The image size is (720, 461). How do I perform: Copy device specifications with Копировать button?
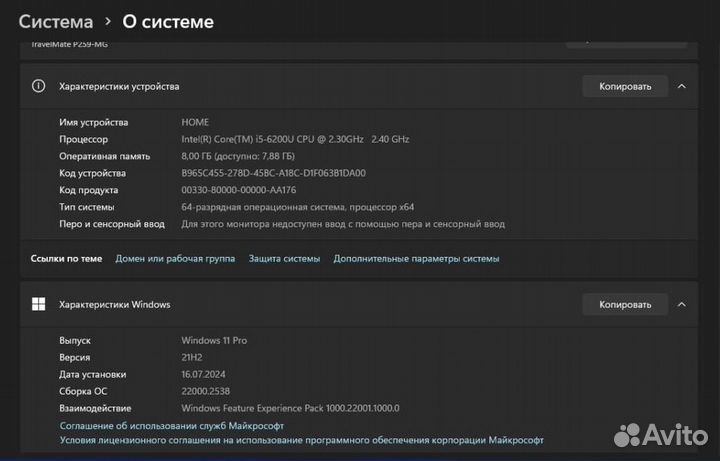pos(625,86)
